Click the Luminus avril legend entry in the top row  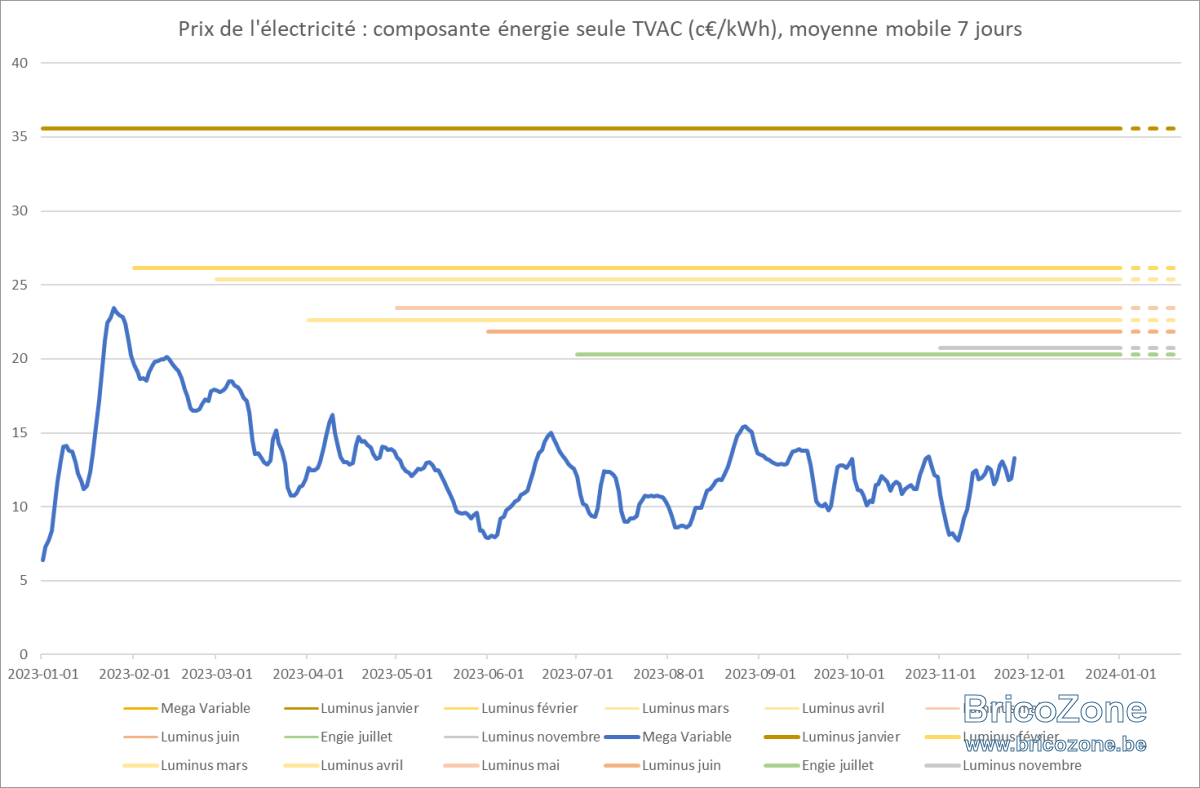pyautogui.click(x=824, y=708)
